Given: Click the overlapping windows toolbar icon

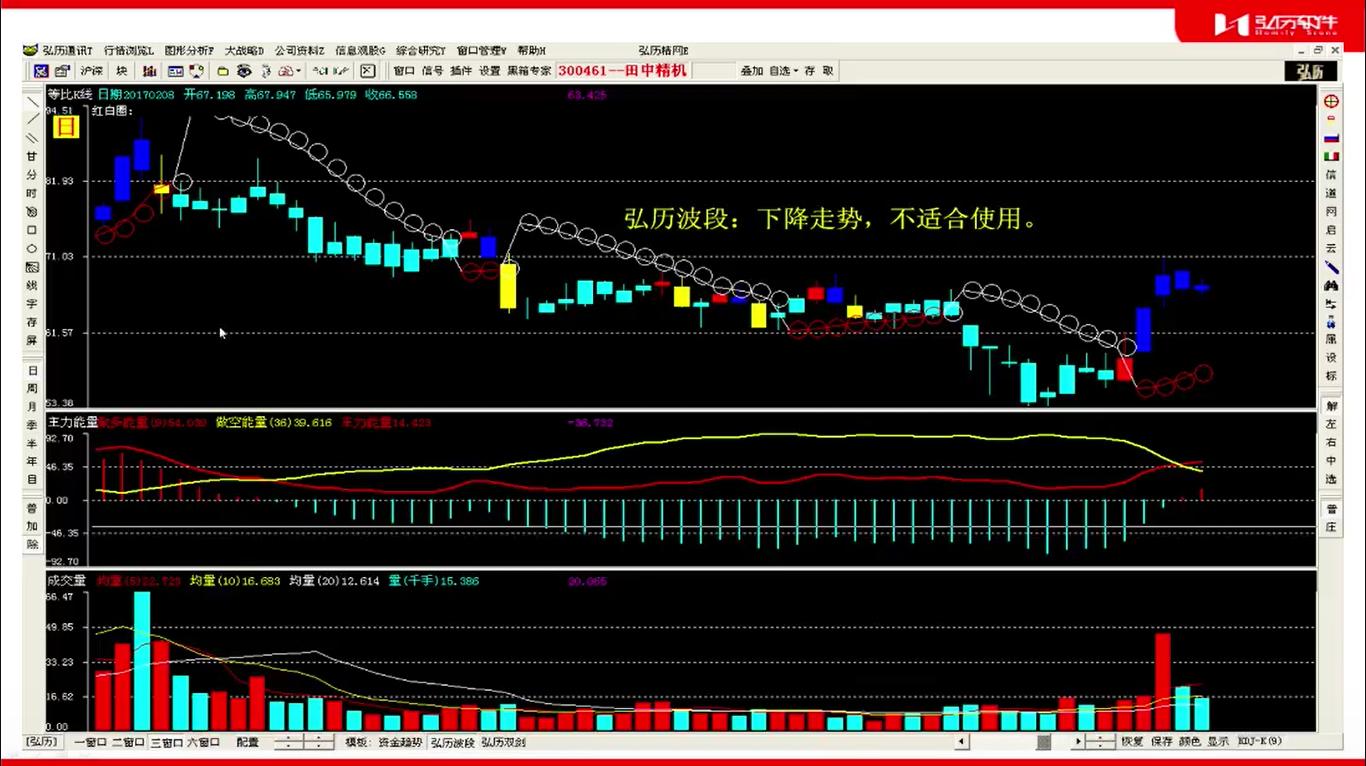Looking at the screenshot, I should 62,71.
